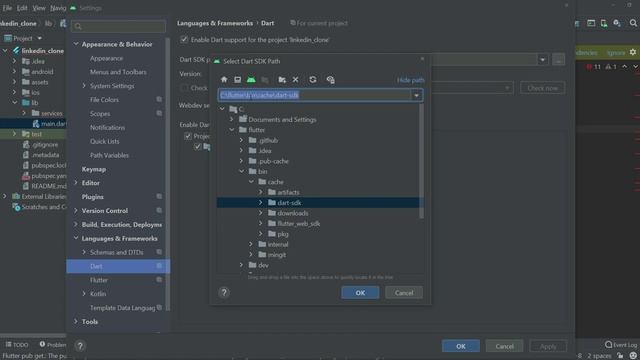The image size is (640, 360).
Task: Open File menu
Action: [x=7, y=8]
